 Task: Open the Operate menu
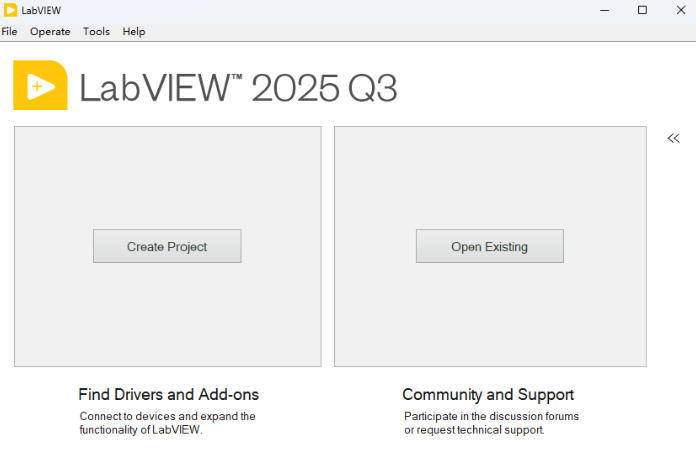pyautogui.click(x=50, y=31)
